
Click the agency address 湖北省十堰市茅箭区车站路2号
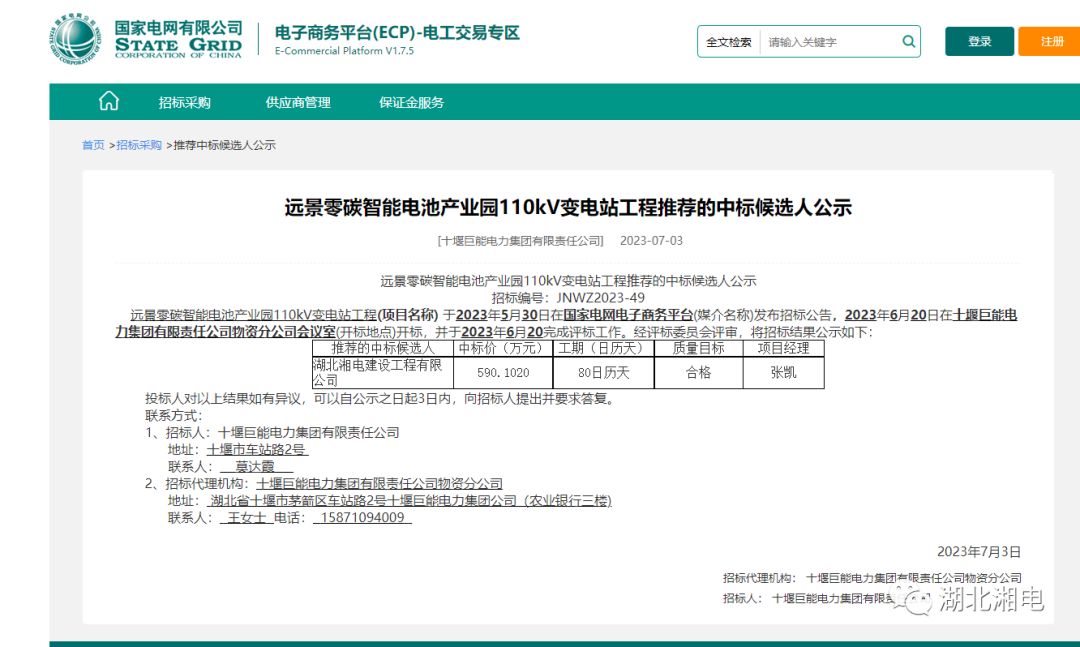[298, 501]
